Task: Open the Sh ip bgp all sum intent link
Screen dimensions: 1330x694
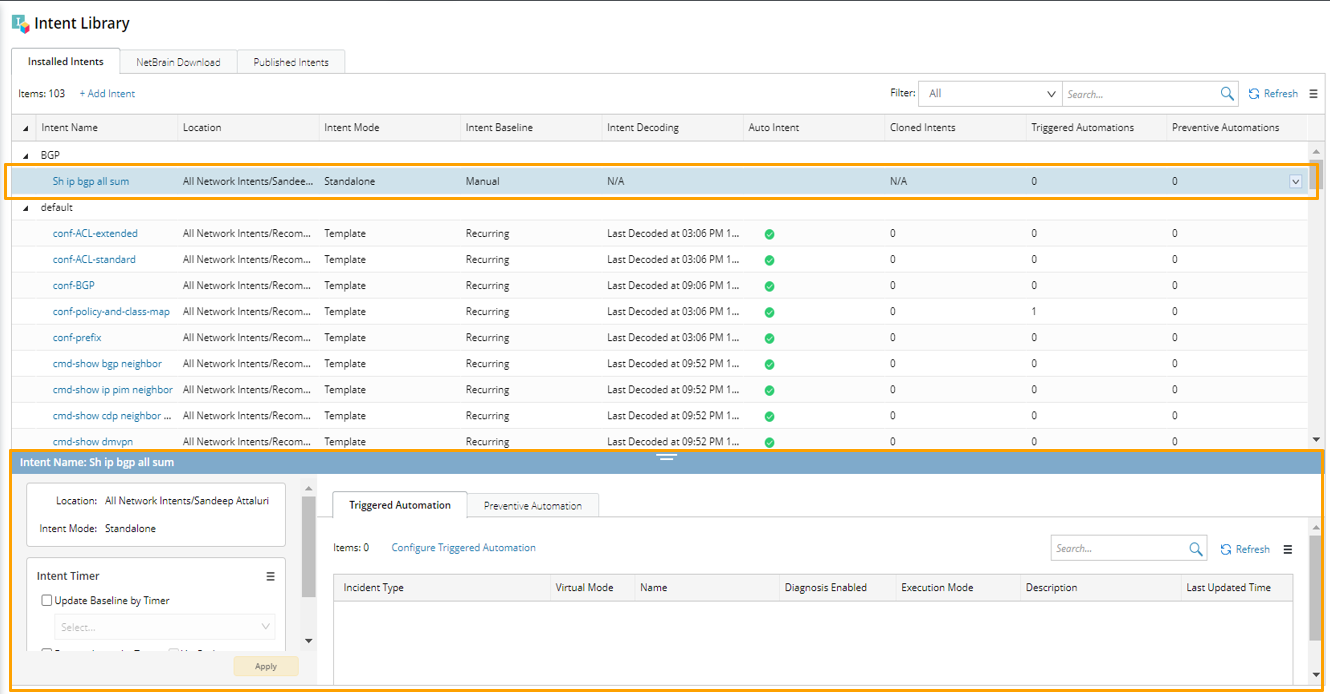Action: [x=91, y=182]
